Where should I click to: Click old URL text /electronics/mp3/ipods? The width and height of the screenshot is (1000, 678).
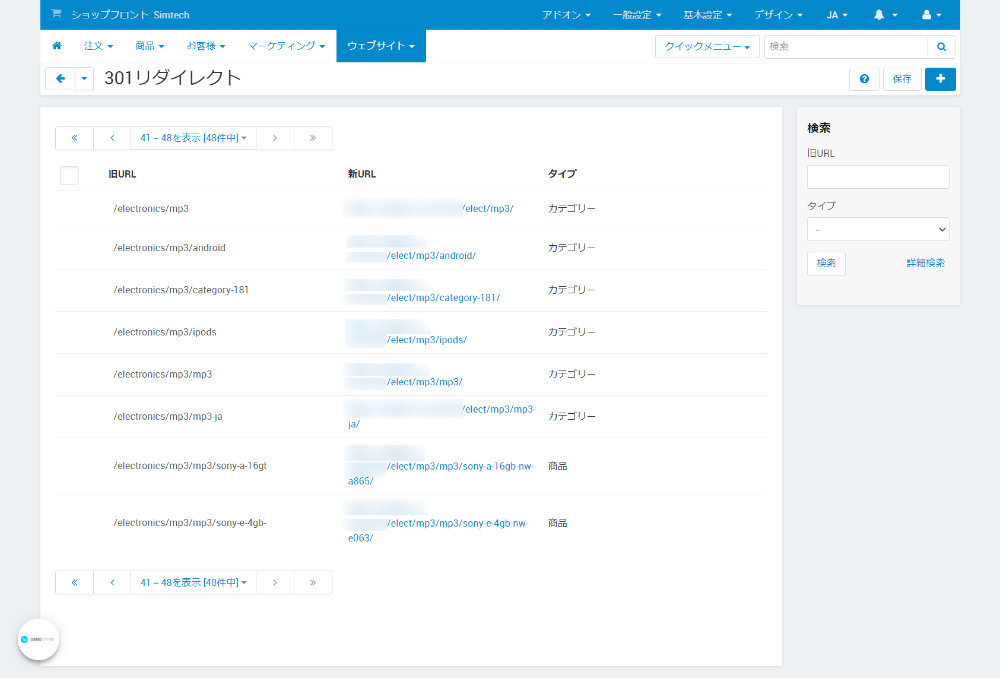click(x=165, y=332)
